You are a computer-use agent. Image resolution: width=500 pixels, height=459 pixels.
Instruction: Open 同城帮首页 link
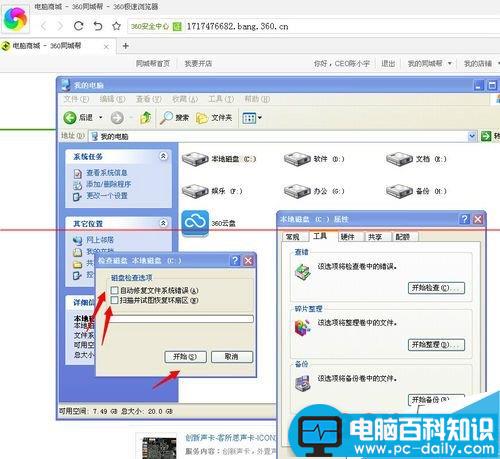(x=153, y=63)
